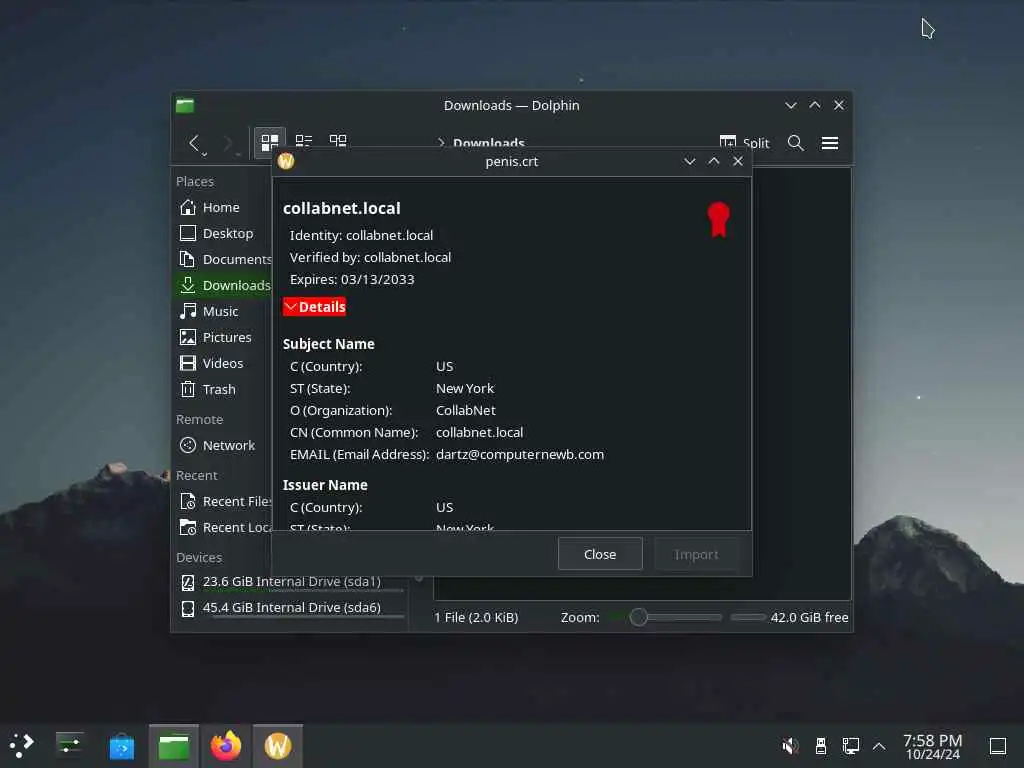The image size is (1024, 768).
Task: Click the Dolphin window green folder icon
Action: coord(185,105)
